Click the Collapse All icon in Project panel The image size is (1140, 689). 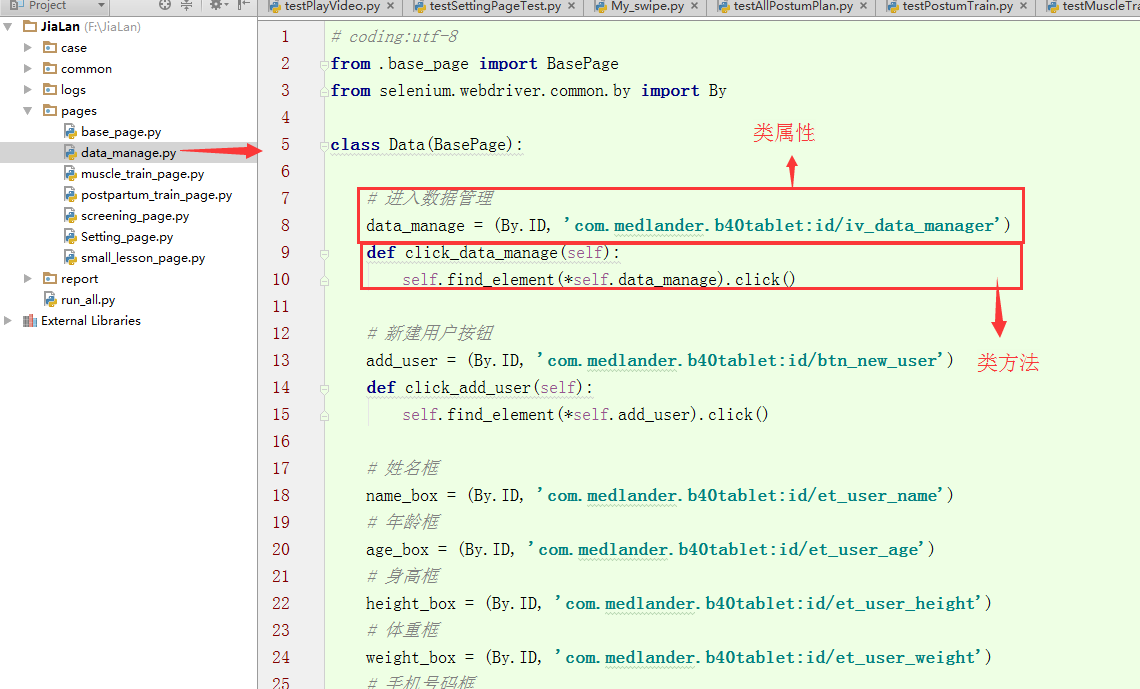click(x=188, y=5)
